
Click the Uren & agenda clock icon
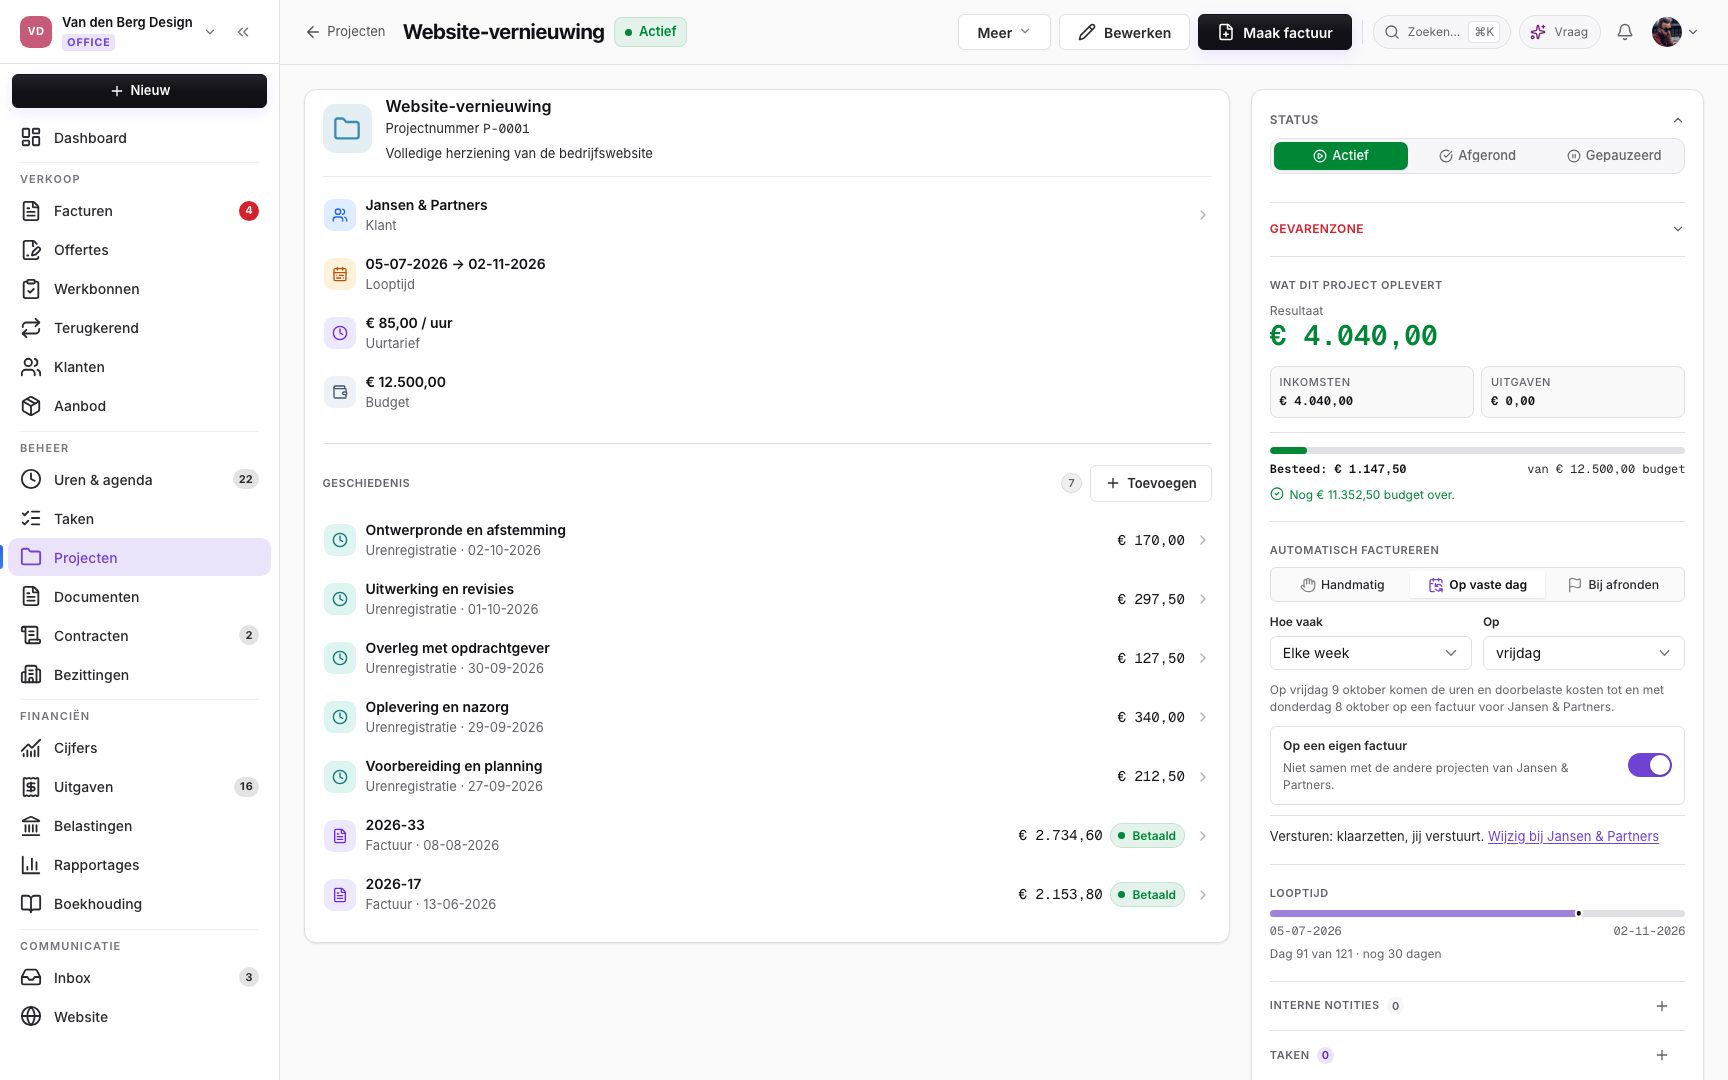pos(31,480)
